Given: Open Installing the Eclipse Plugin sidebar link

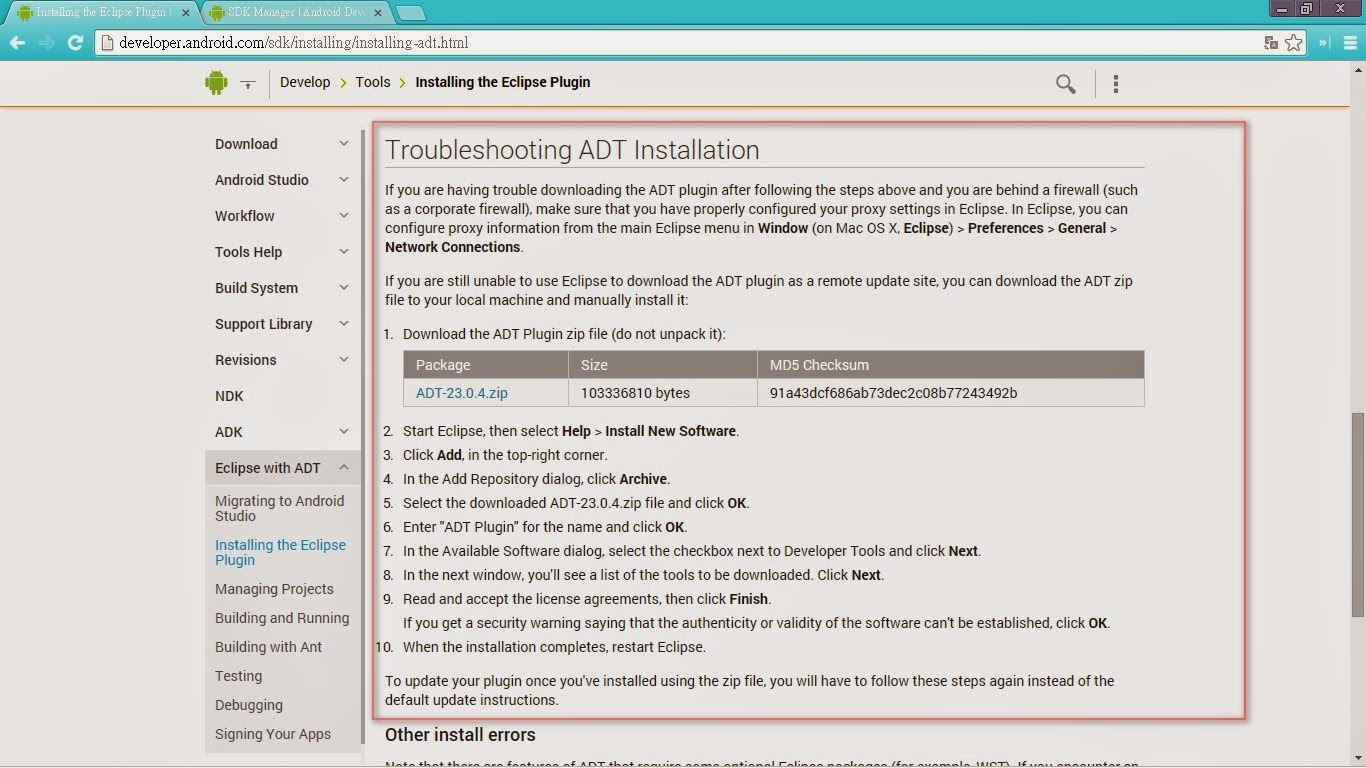Looking at the screenshot, I should tap(281, 552).
